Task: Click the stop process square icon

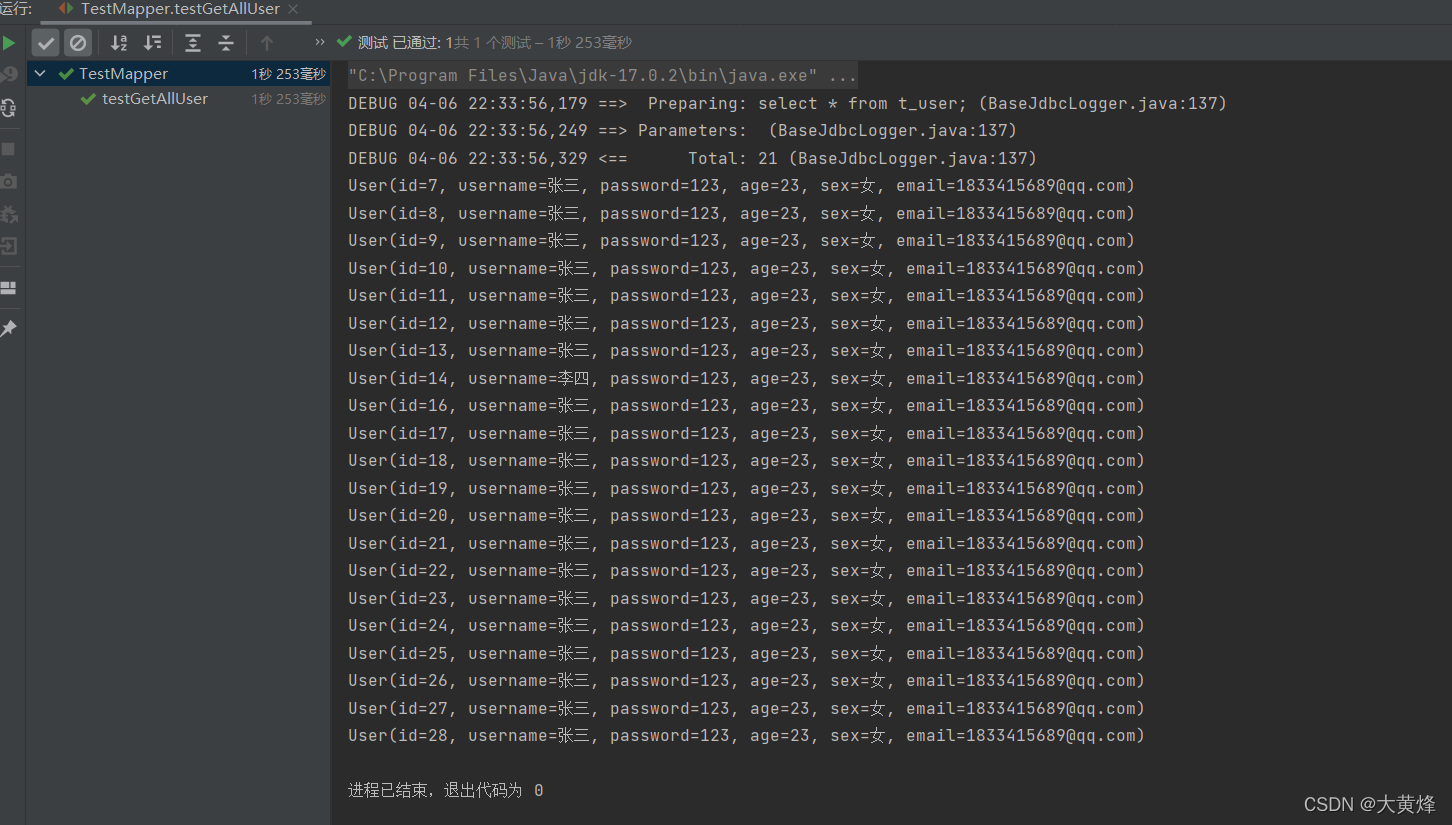Action: click(x=9, y=149)
